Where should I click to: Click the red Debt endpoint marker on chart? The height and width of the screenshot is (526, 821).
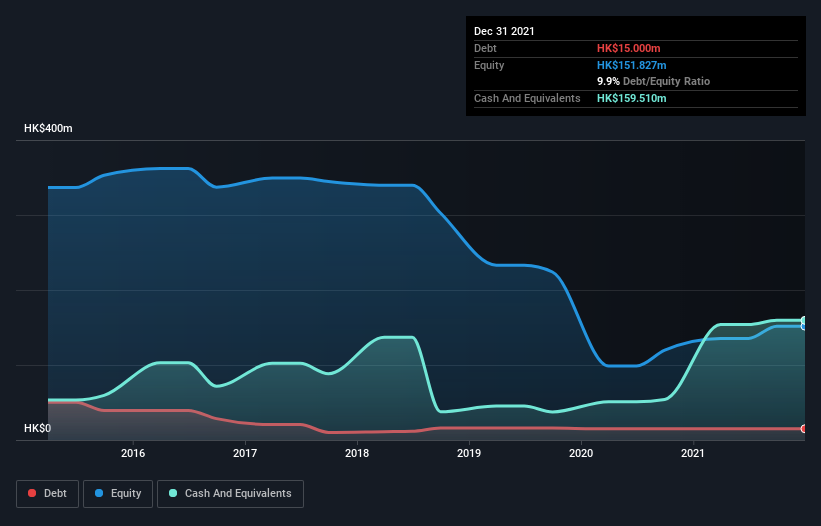point(804,429)
